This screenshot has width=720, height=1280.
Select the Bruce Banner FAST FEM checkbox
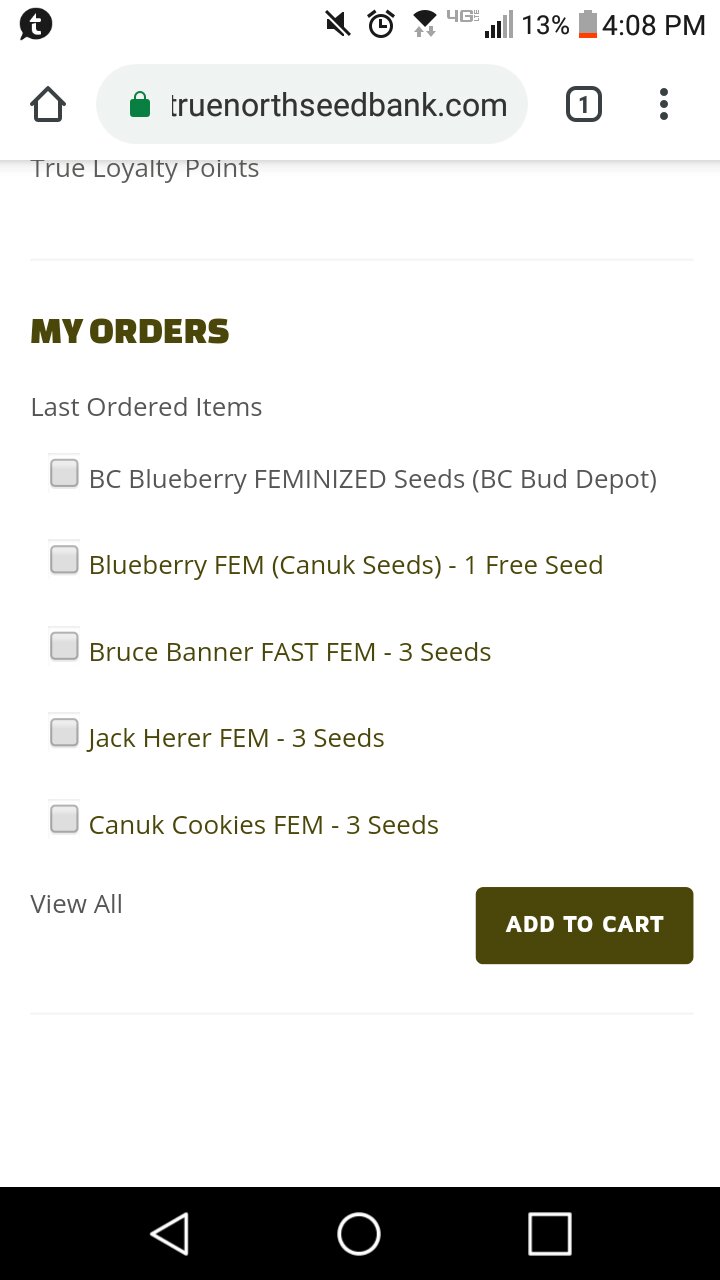[64, 646]
